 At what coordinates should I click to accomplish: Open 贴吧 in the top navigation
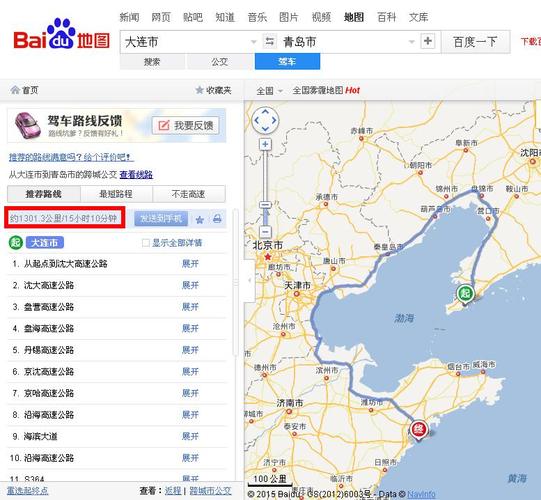[x=193, y=17]
